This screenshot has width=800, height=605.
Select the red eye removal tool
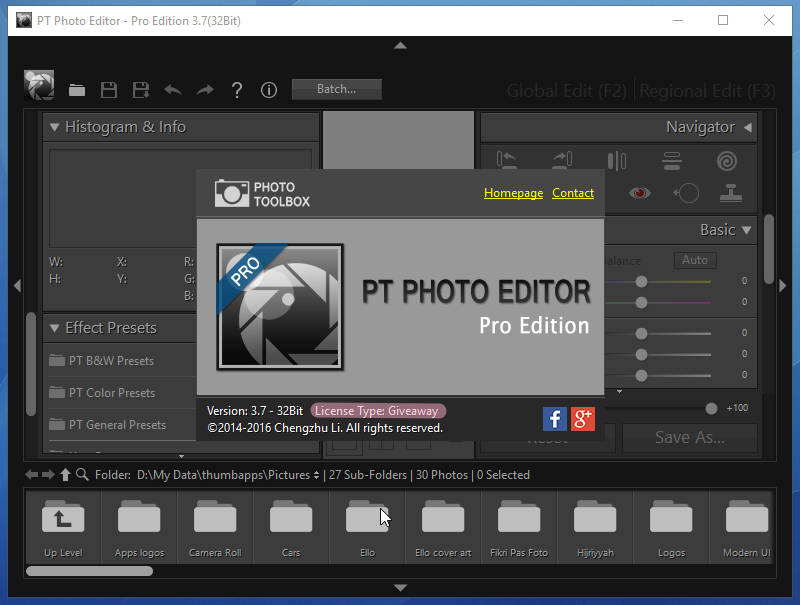(640, 193)
